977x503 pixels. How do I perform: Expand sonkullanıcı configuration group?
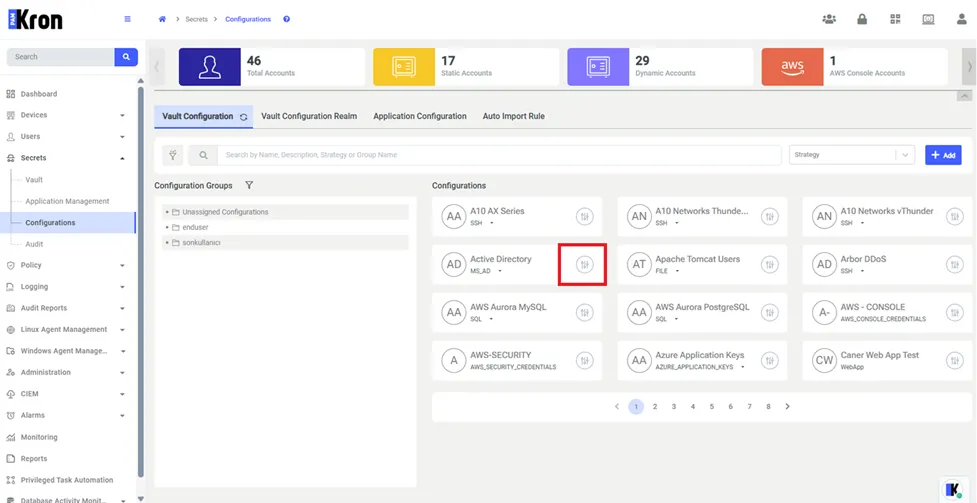click(285, 242)
